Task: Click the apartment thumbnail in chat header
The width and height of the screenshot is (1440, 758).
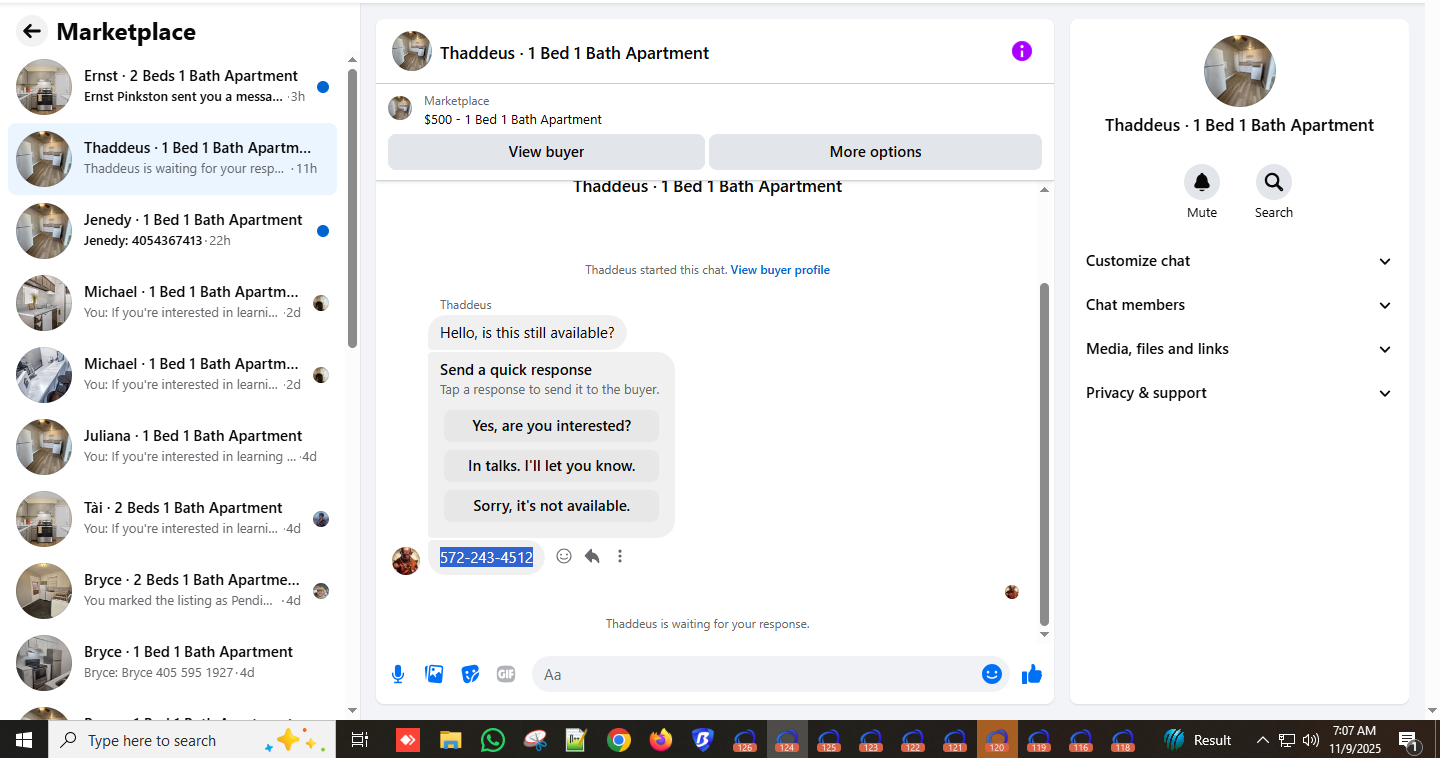Action: click(x=412, y=51)
